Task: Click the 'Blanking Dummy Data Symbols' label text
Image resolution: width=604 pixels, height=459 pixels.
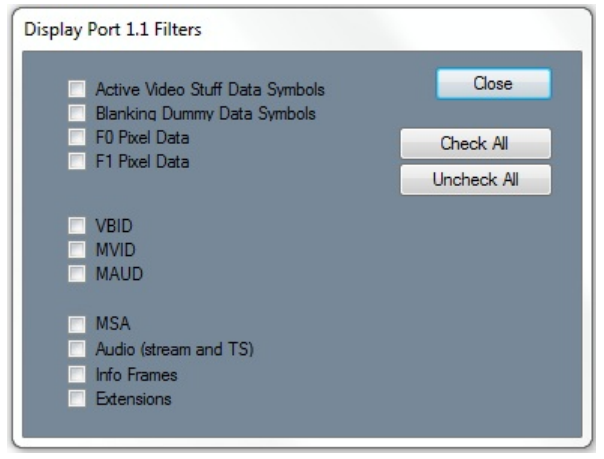Action: (x=206, y=114)
